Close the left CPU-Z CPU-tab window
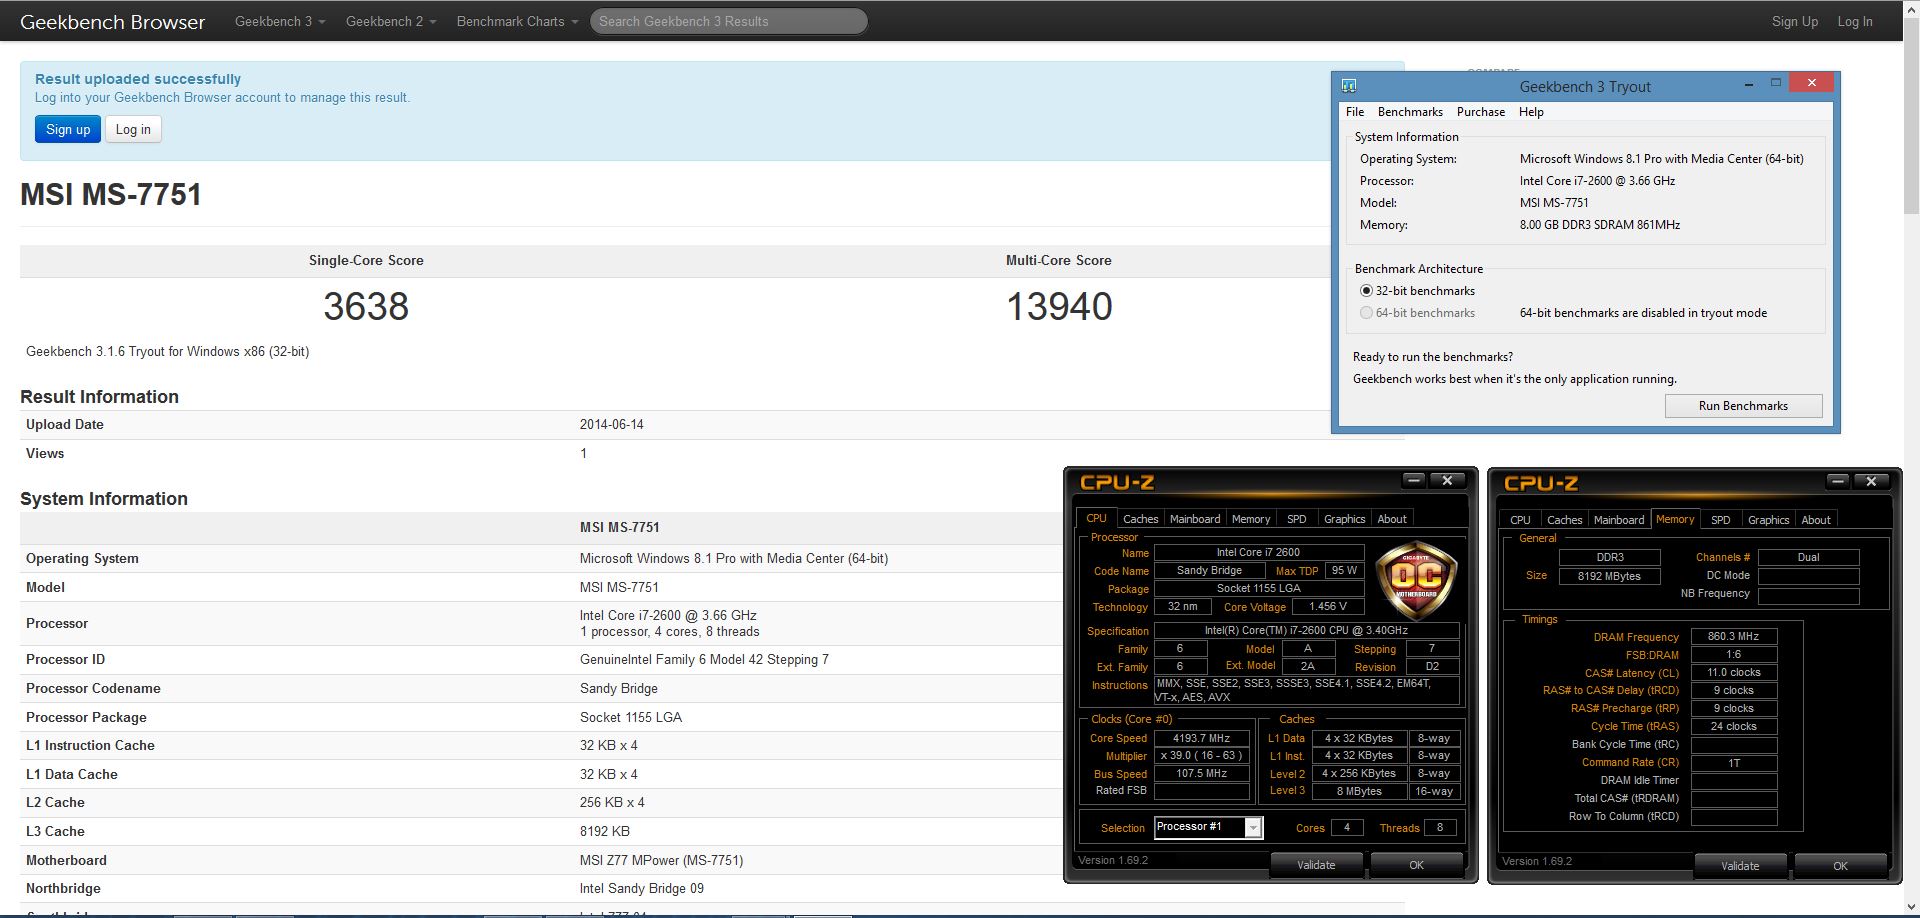 1447,481
